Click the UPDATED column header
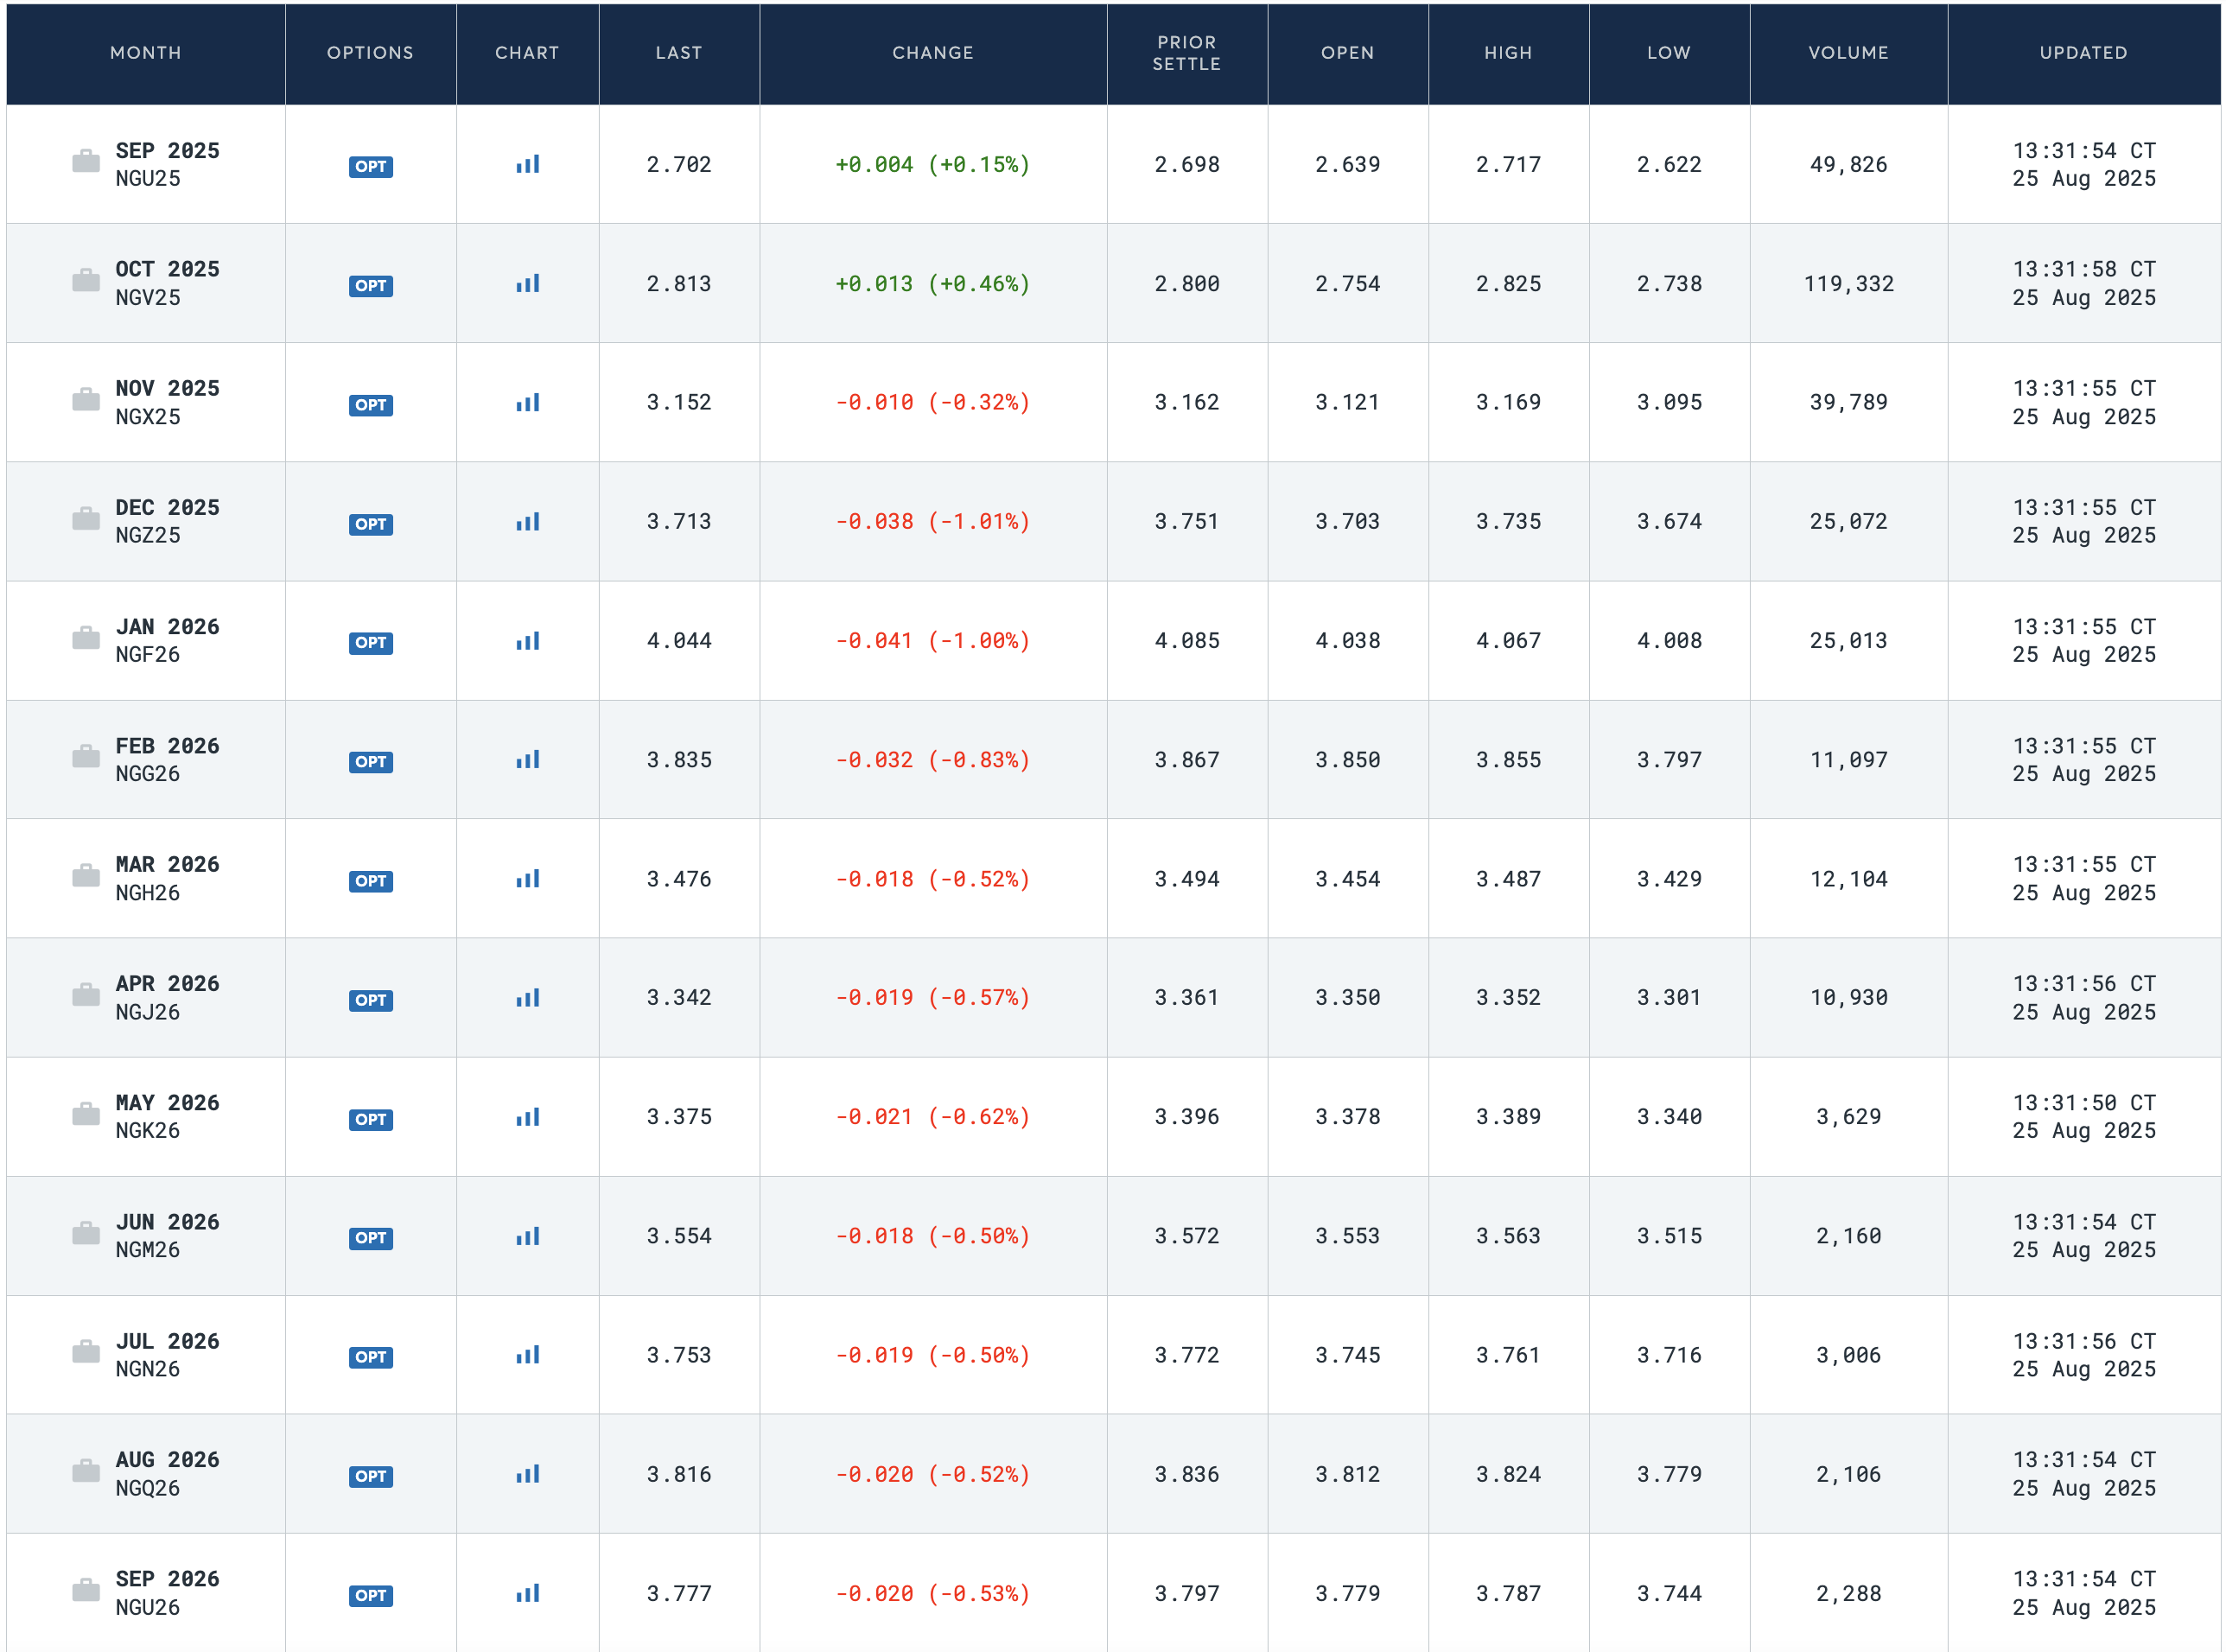This screenshot has width=2226, height=1652. click(2083, 53)
